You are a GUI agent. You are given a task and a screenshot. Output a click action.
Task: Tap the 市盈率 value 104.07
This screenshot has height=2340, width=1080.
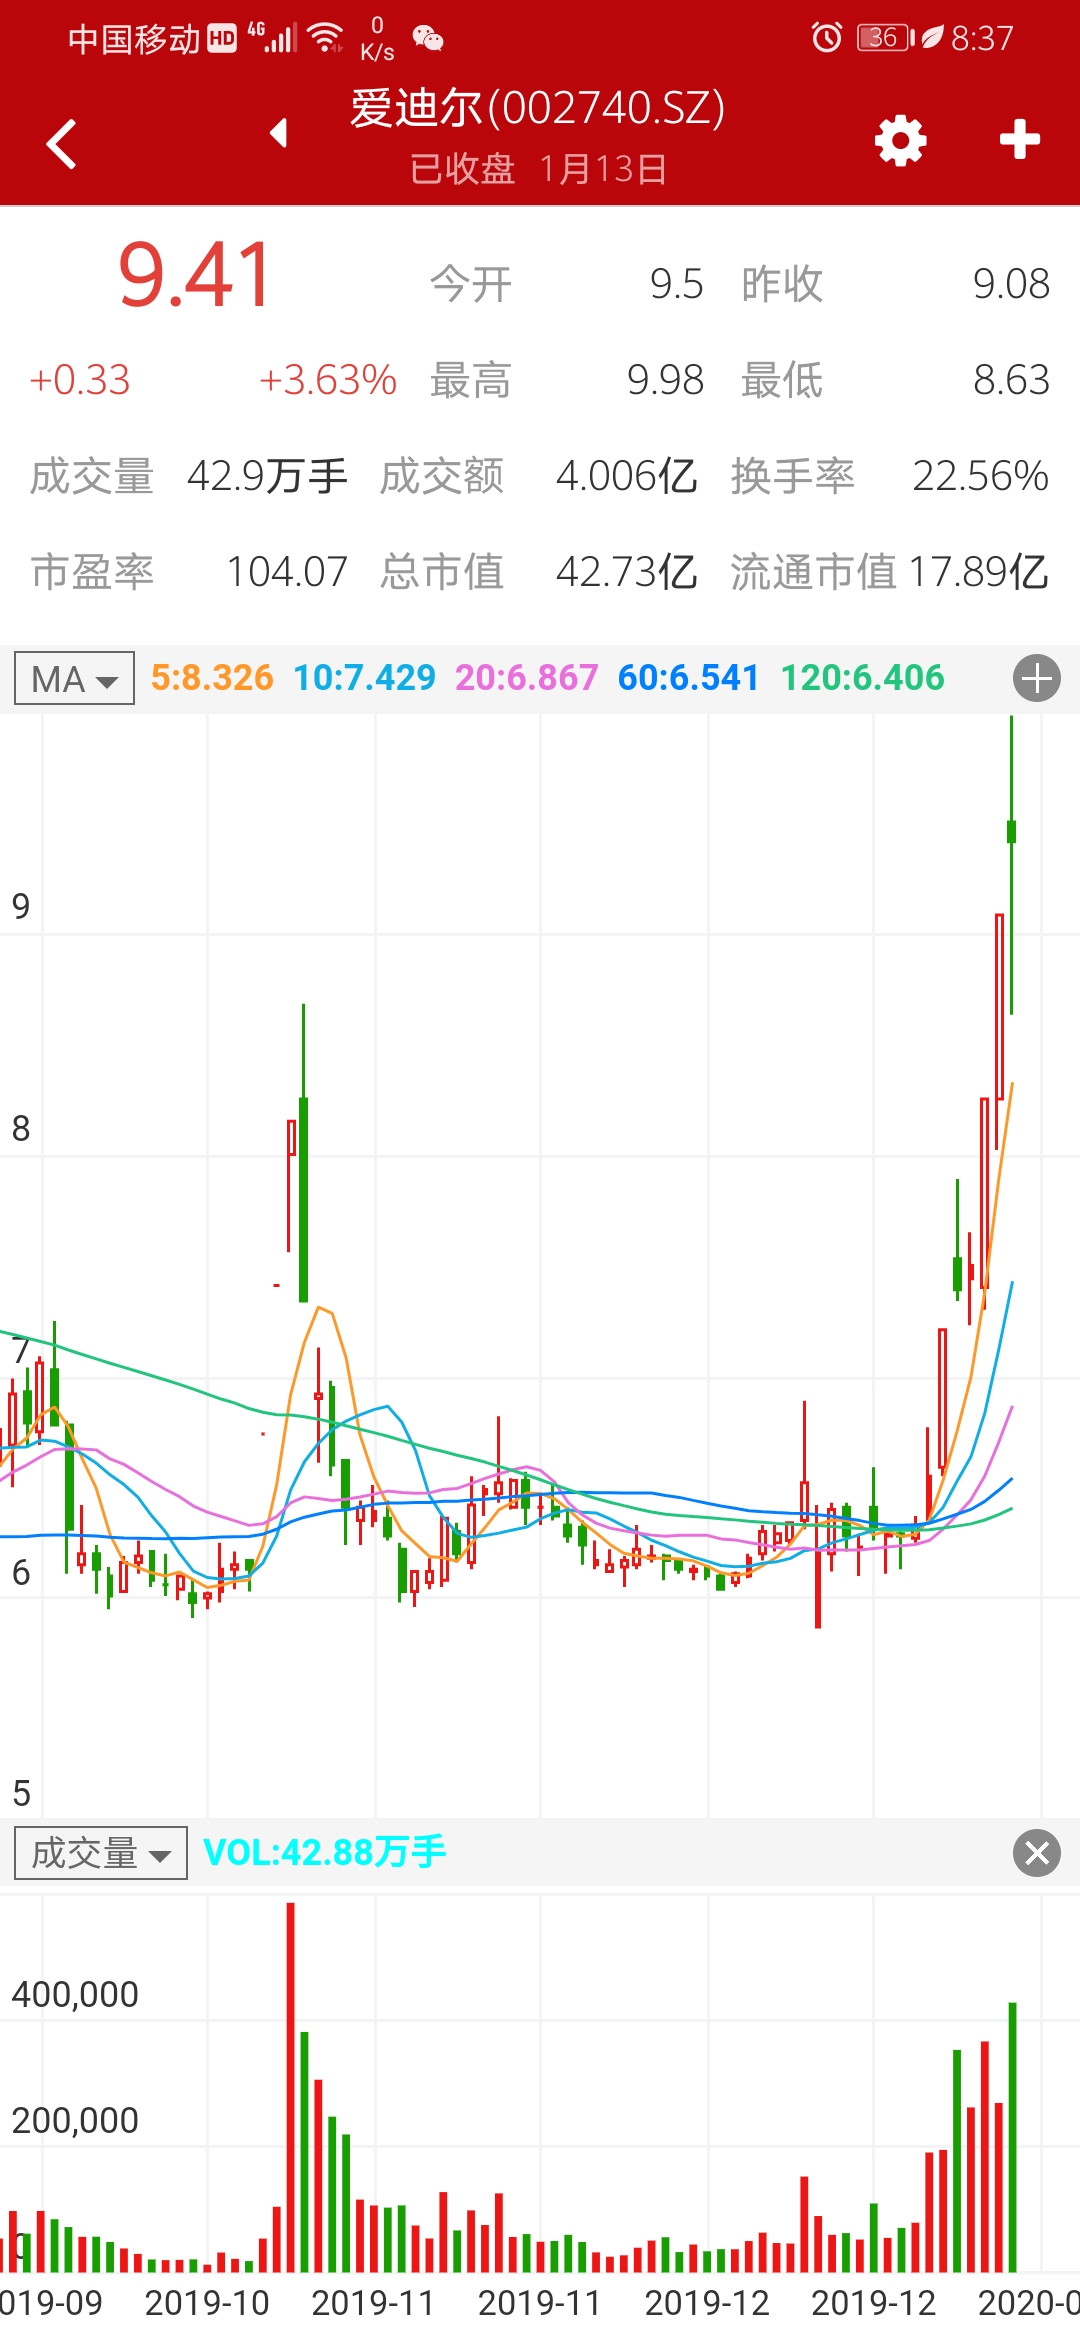tap(287, 572)
